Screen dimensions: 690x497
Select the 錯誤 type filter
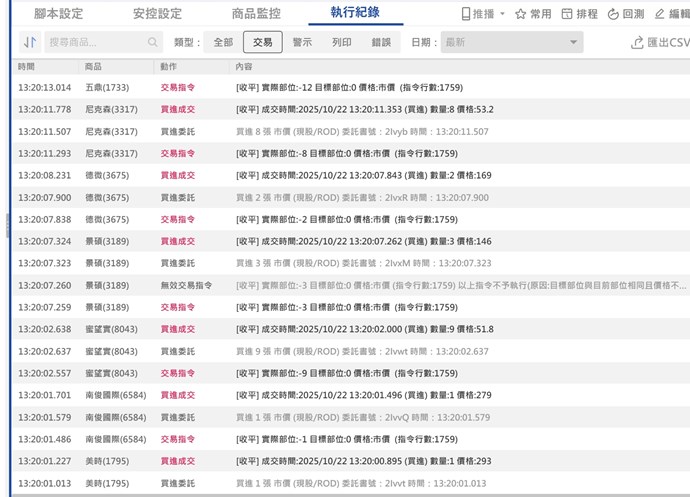click(x=381, y=43)
